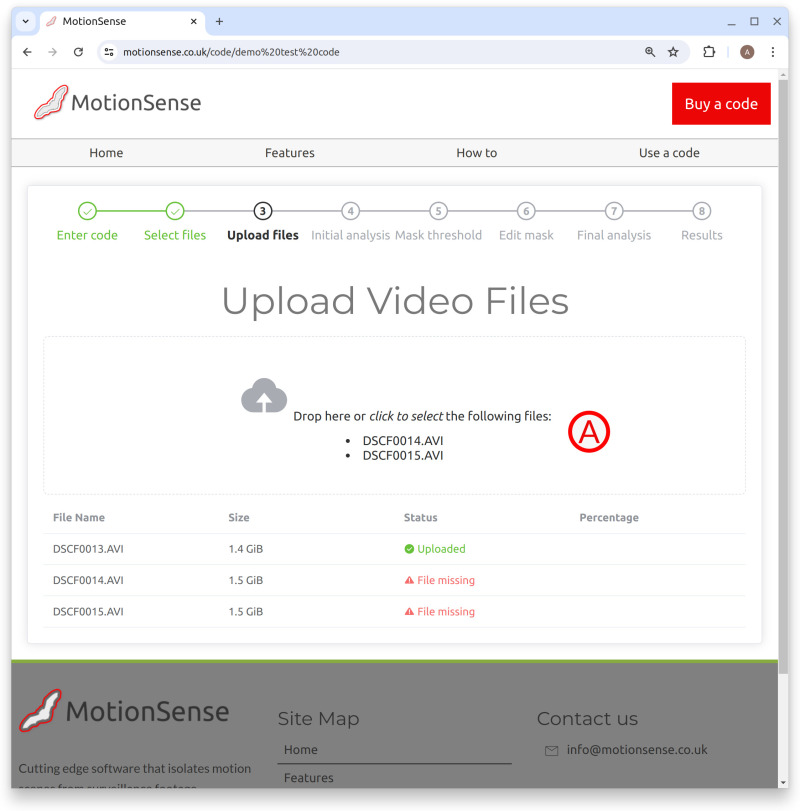Click File missing status for DSCF0014.AVI

coord(446,580)
